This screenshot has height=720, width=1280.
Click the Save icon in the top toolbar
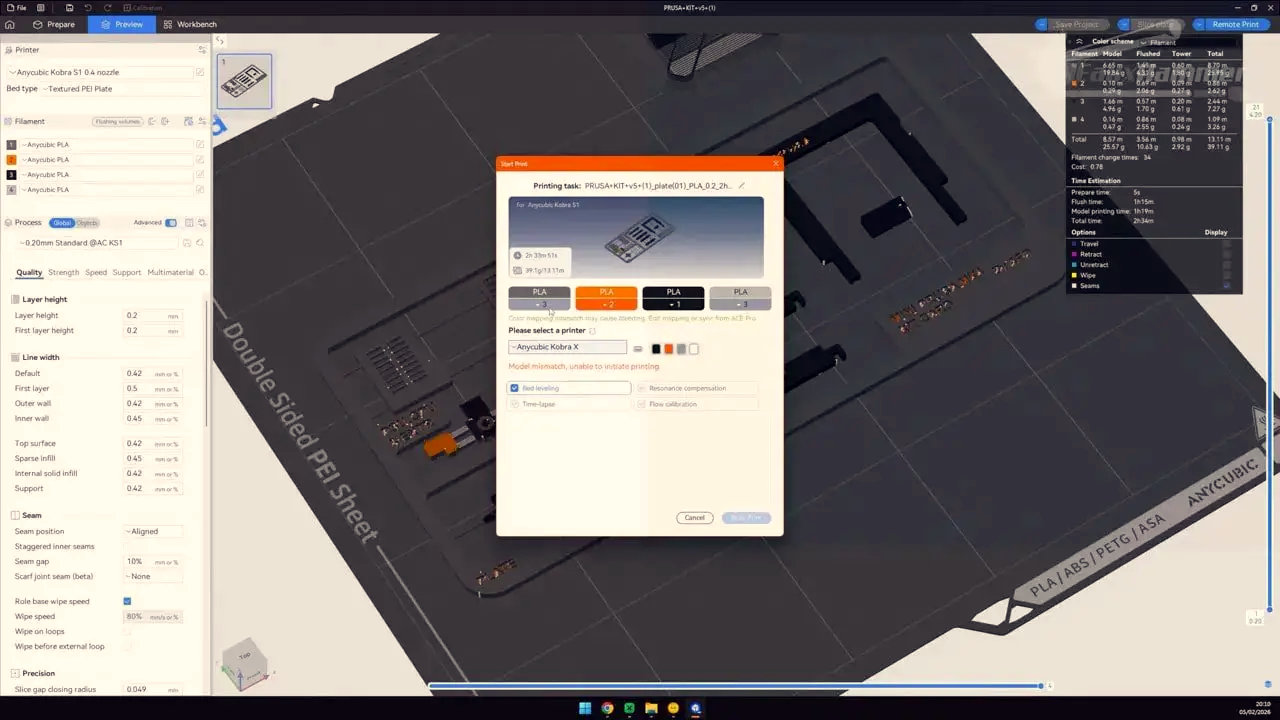tap(69, 8)
